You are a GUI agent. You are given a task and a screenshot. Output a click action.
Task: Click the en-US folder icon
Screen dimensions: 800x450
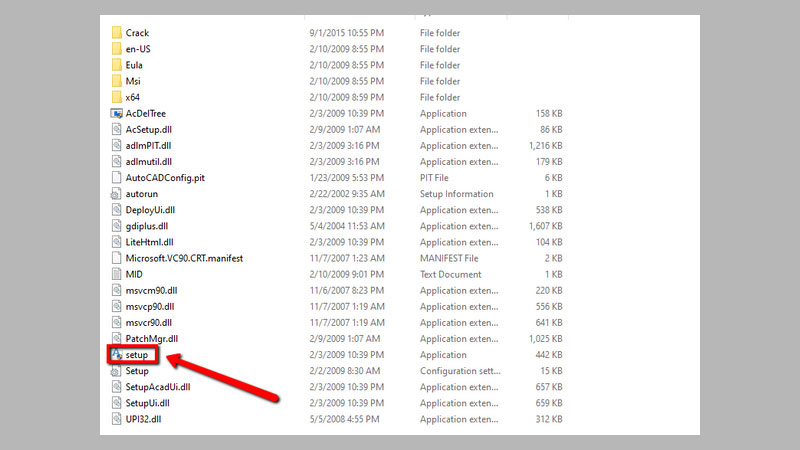tap(116, 49)
